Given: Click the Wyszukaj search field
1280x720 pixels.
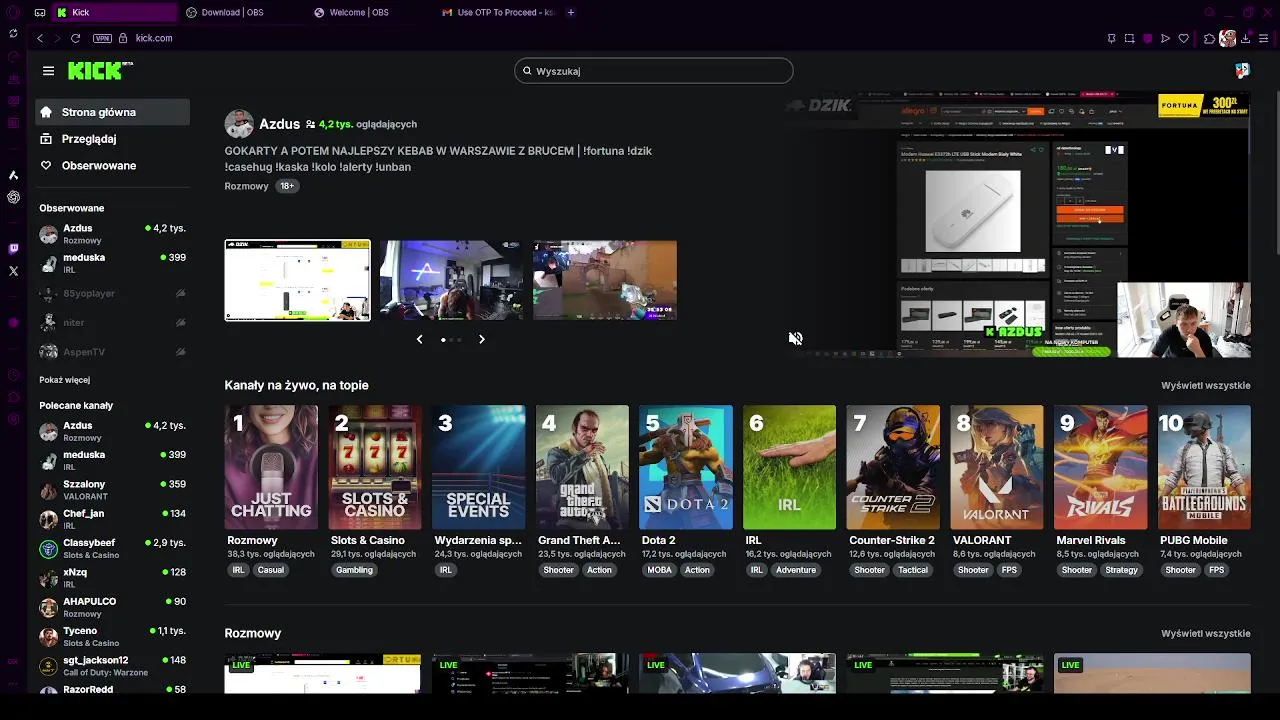Looking at the screenshot, I should [x=654, y=71].
